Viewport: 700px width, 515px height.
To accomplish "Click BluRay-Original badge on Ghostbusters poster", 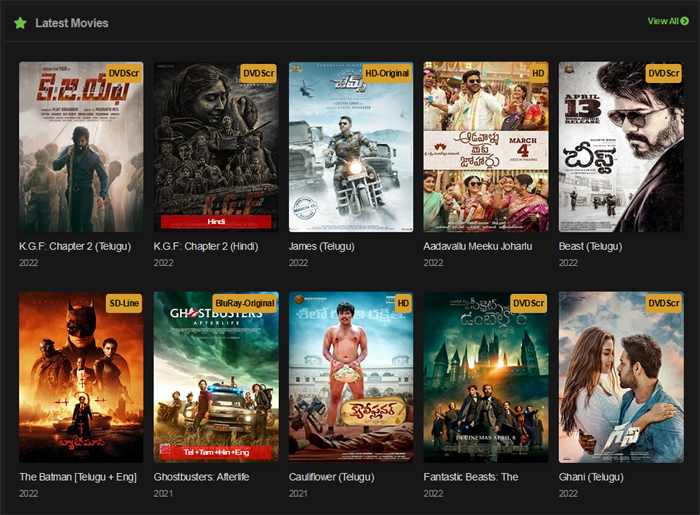I will click(245, 303).
